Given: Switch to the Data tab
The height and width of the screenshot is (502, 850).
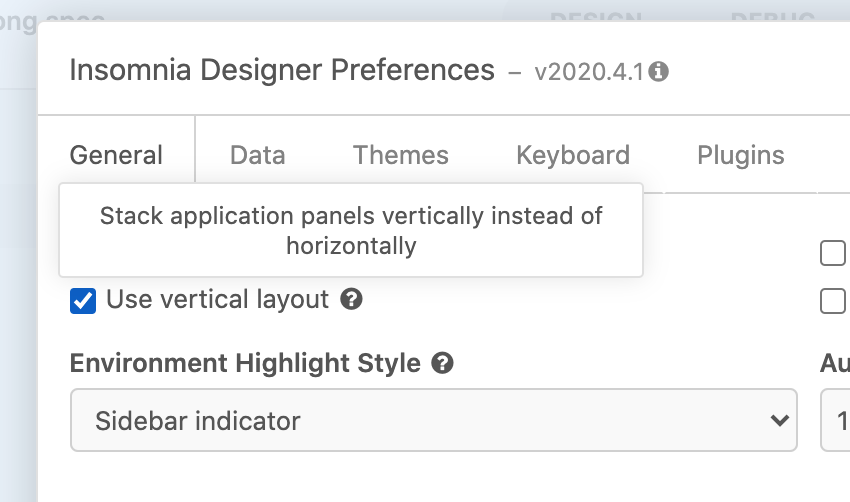Looking at the screenshot, I should 257,155.
